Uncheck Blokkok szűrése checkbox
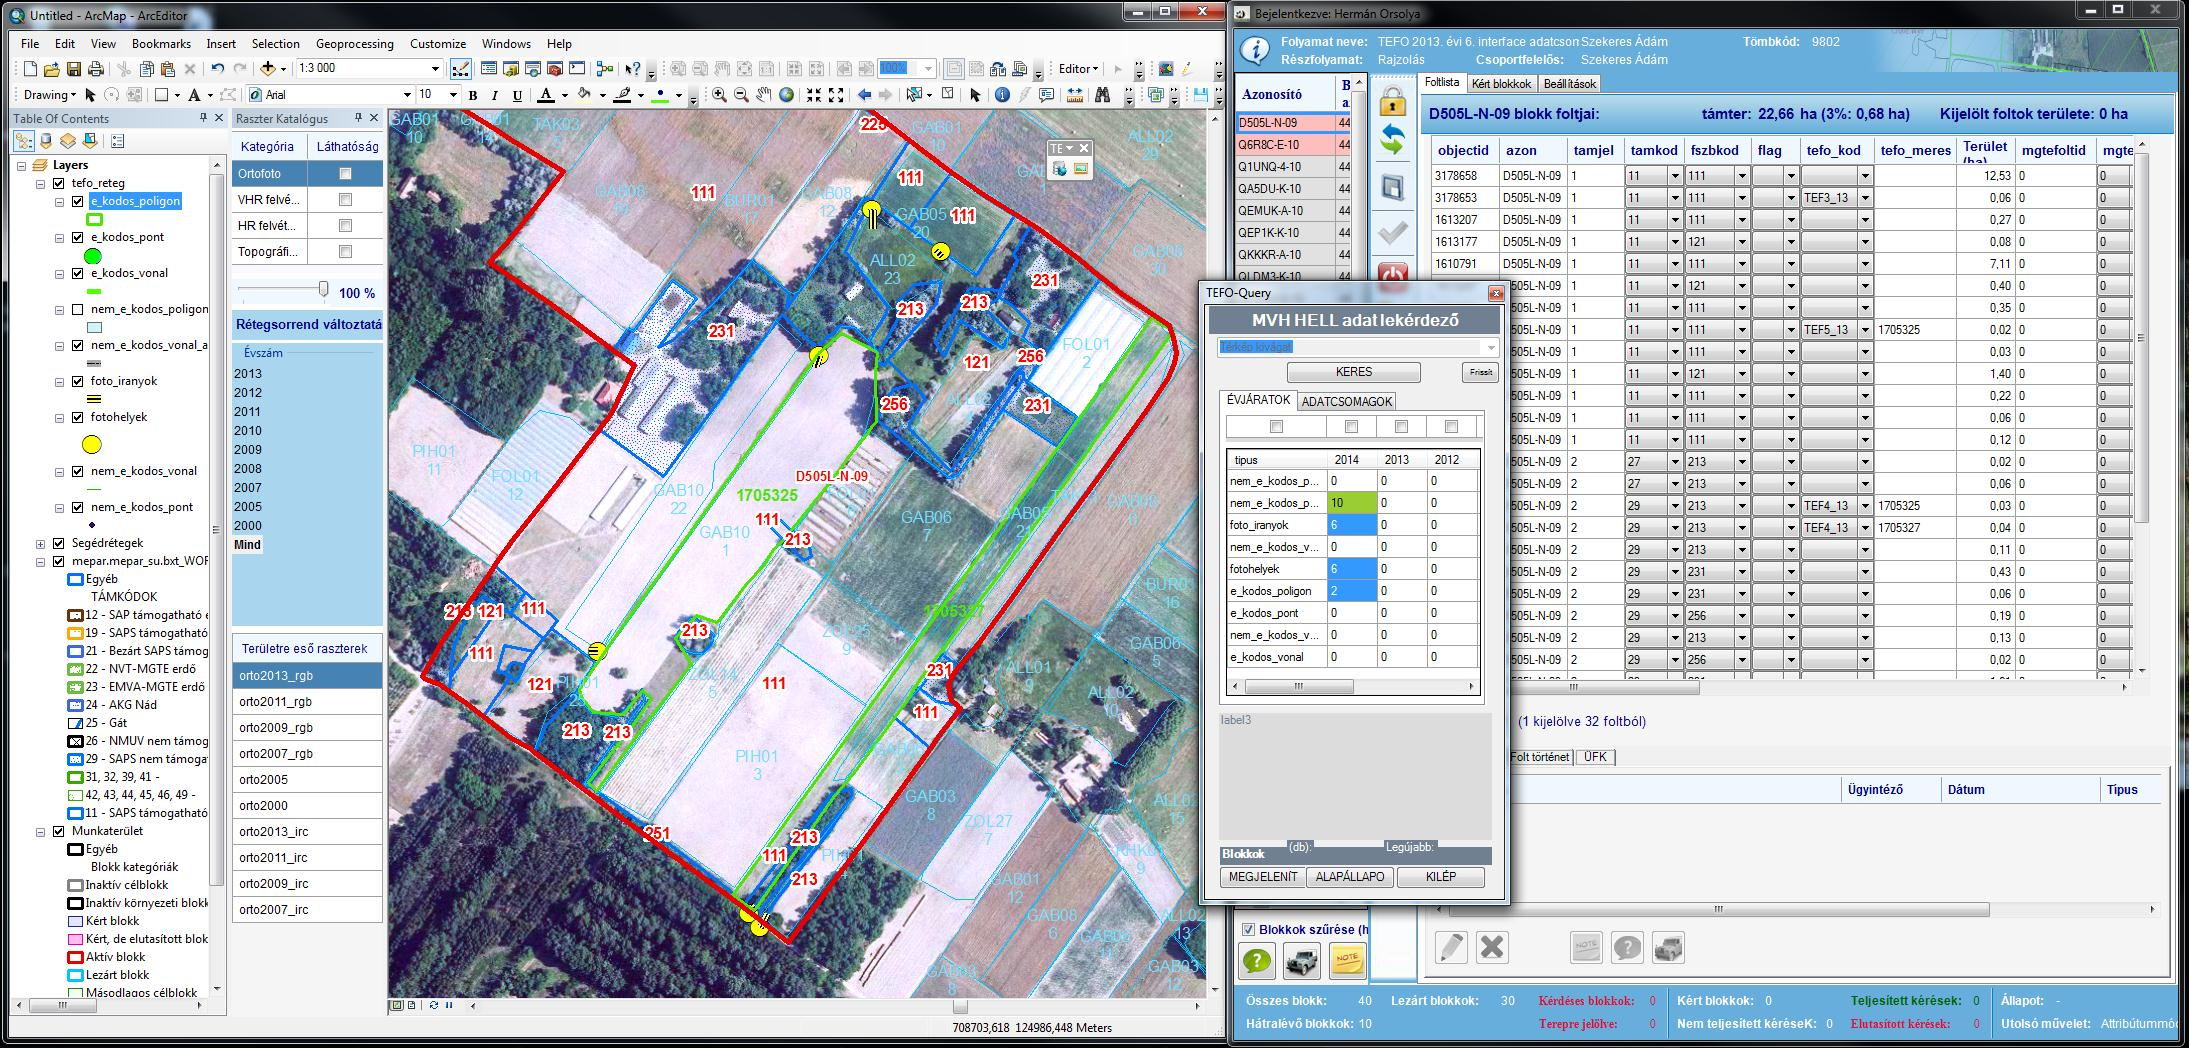Viewport: 2189px width, 1048px height. [x=1248, y=929]
